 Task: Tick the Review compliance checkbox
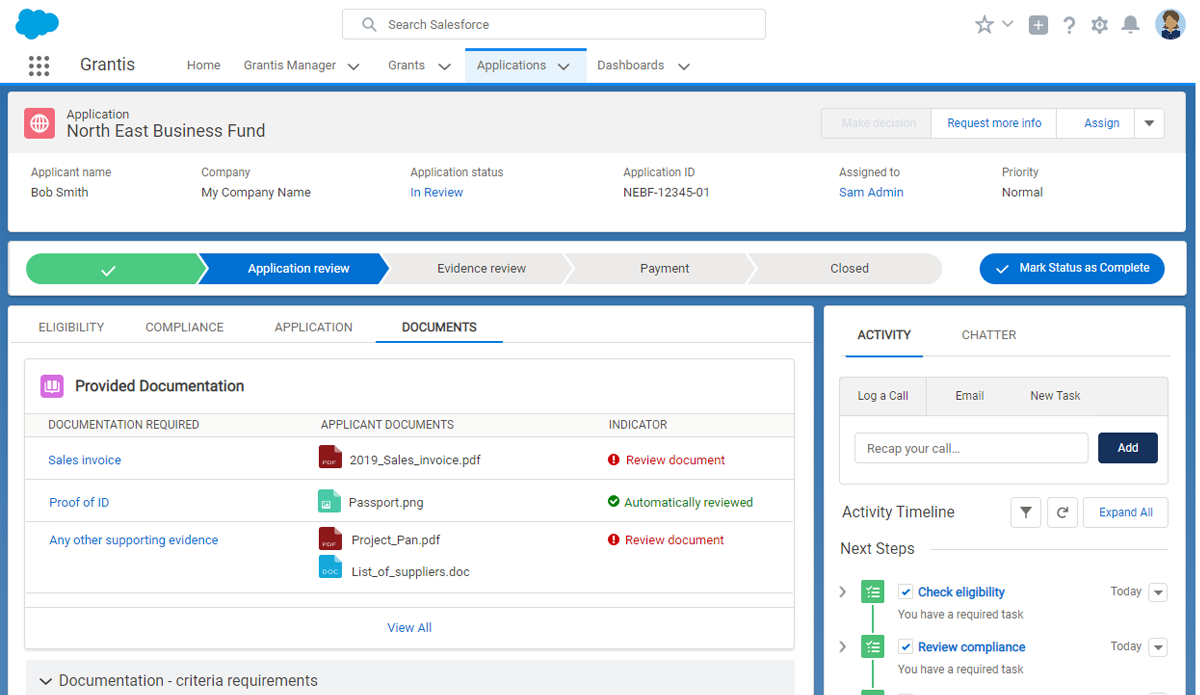click(x=905, y=647)
